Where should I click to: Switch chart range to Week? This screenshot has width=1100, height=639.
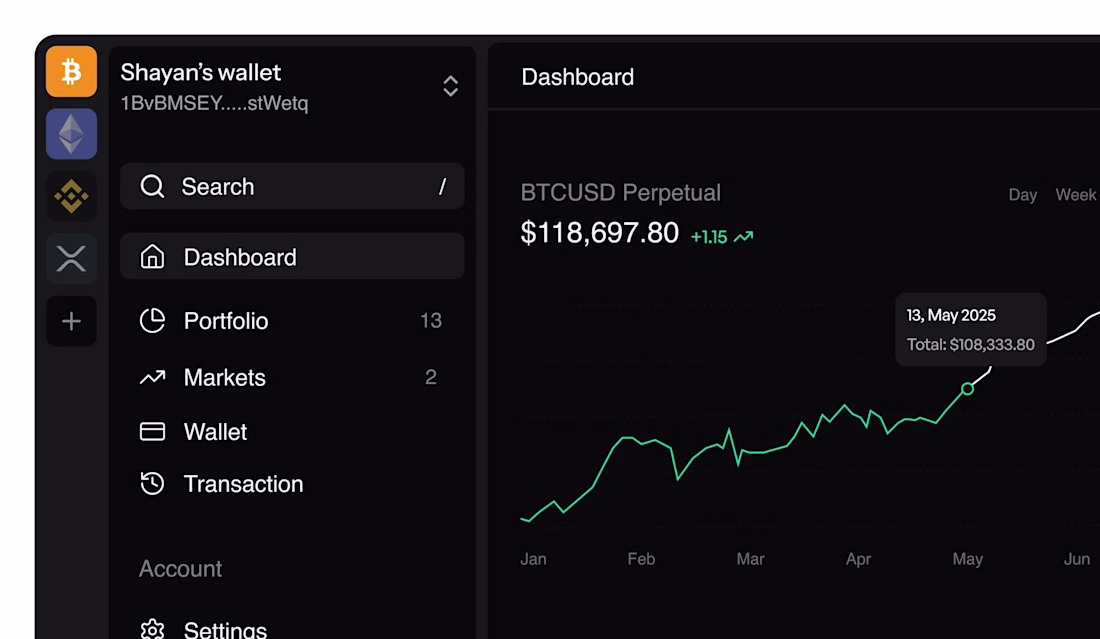pyautogui.click(x=1076, y=195)
